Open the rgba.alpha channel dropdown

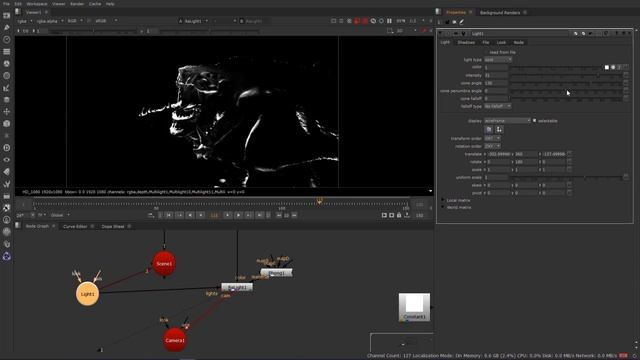pos(50,21)
